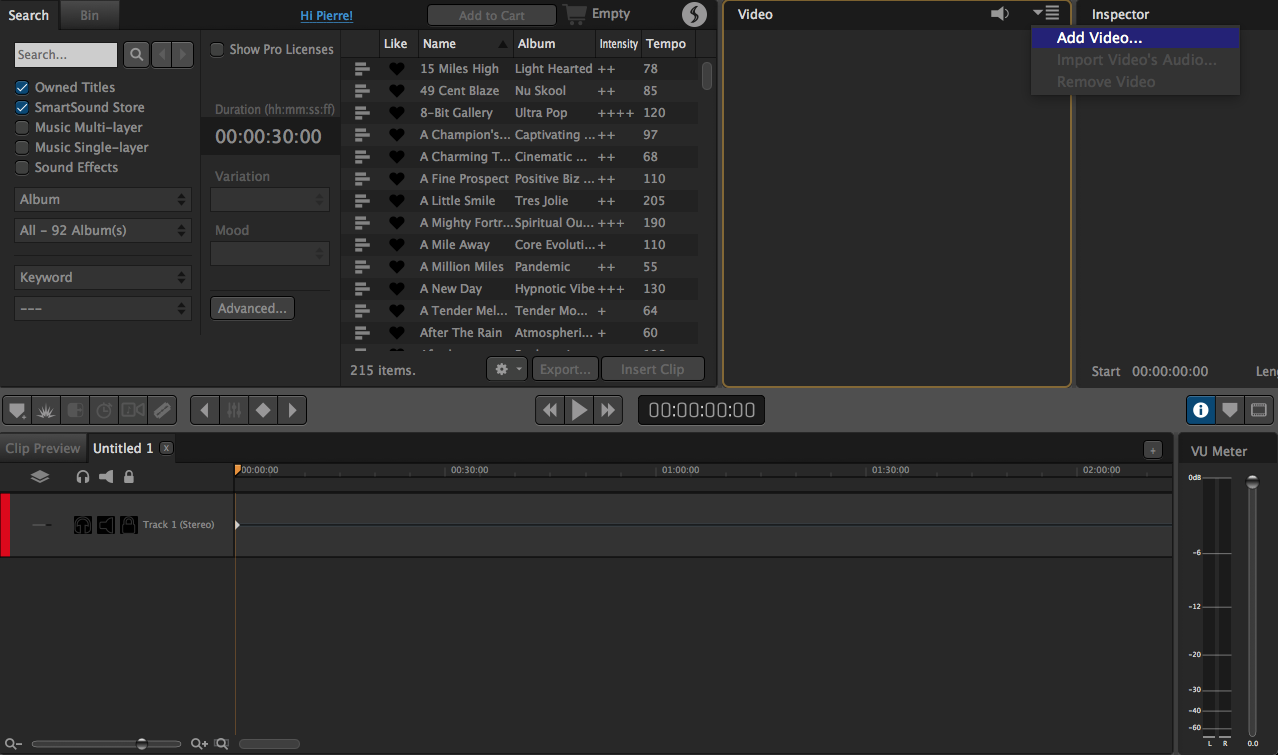Click the search history back/forward arrows
Viewport: 1278px width, 755px height.
coord(173,54)
